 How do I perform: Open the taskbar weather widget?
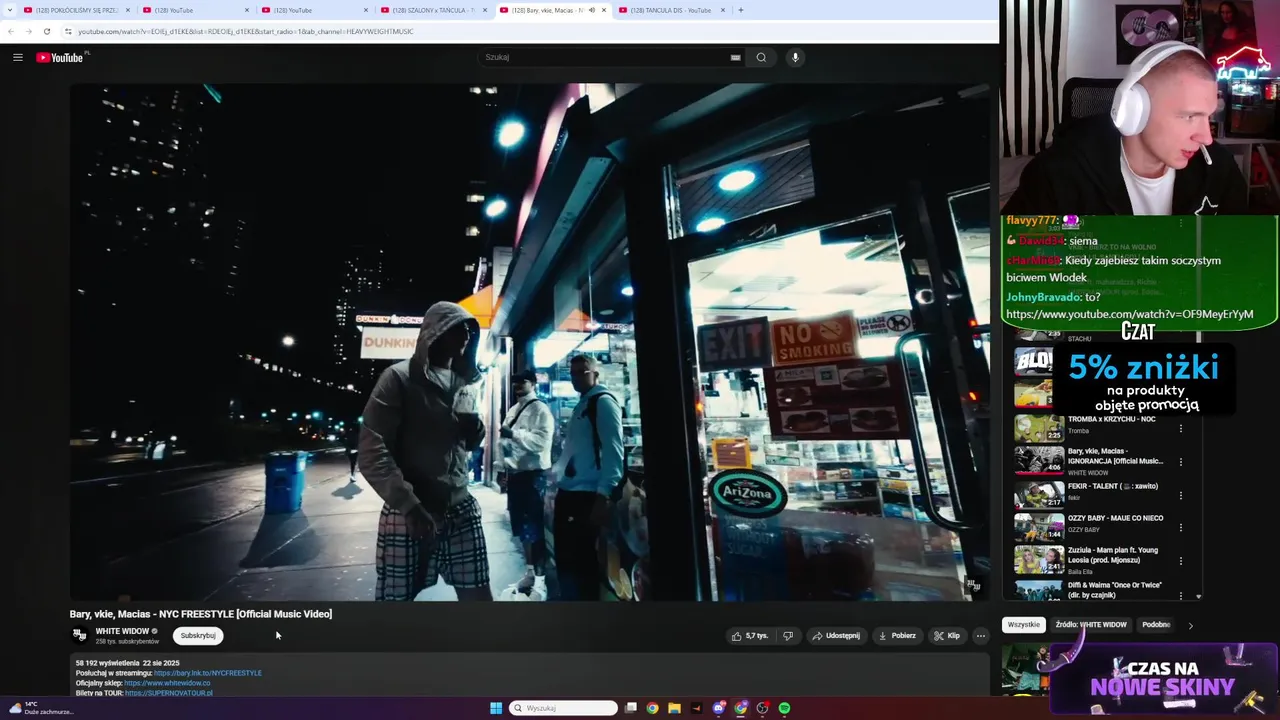42,708
